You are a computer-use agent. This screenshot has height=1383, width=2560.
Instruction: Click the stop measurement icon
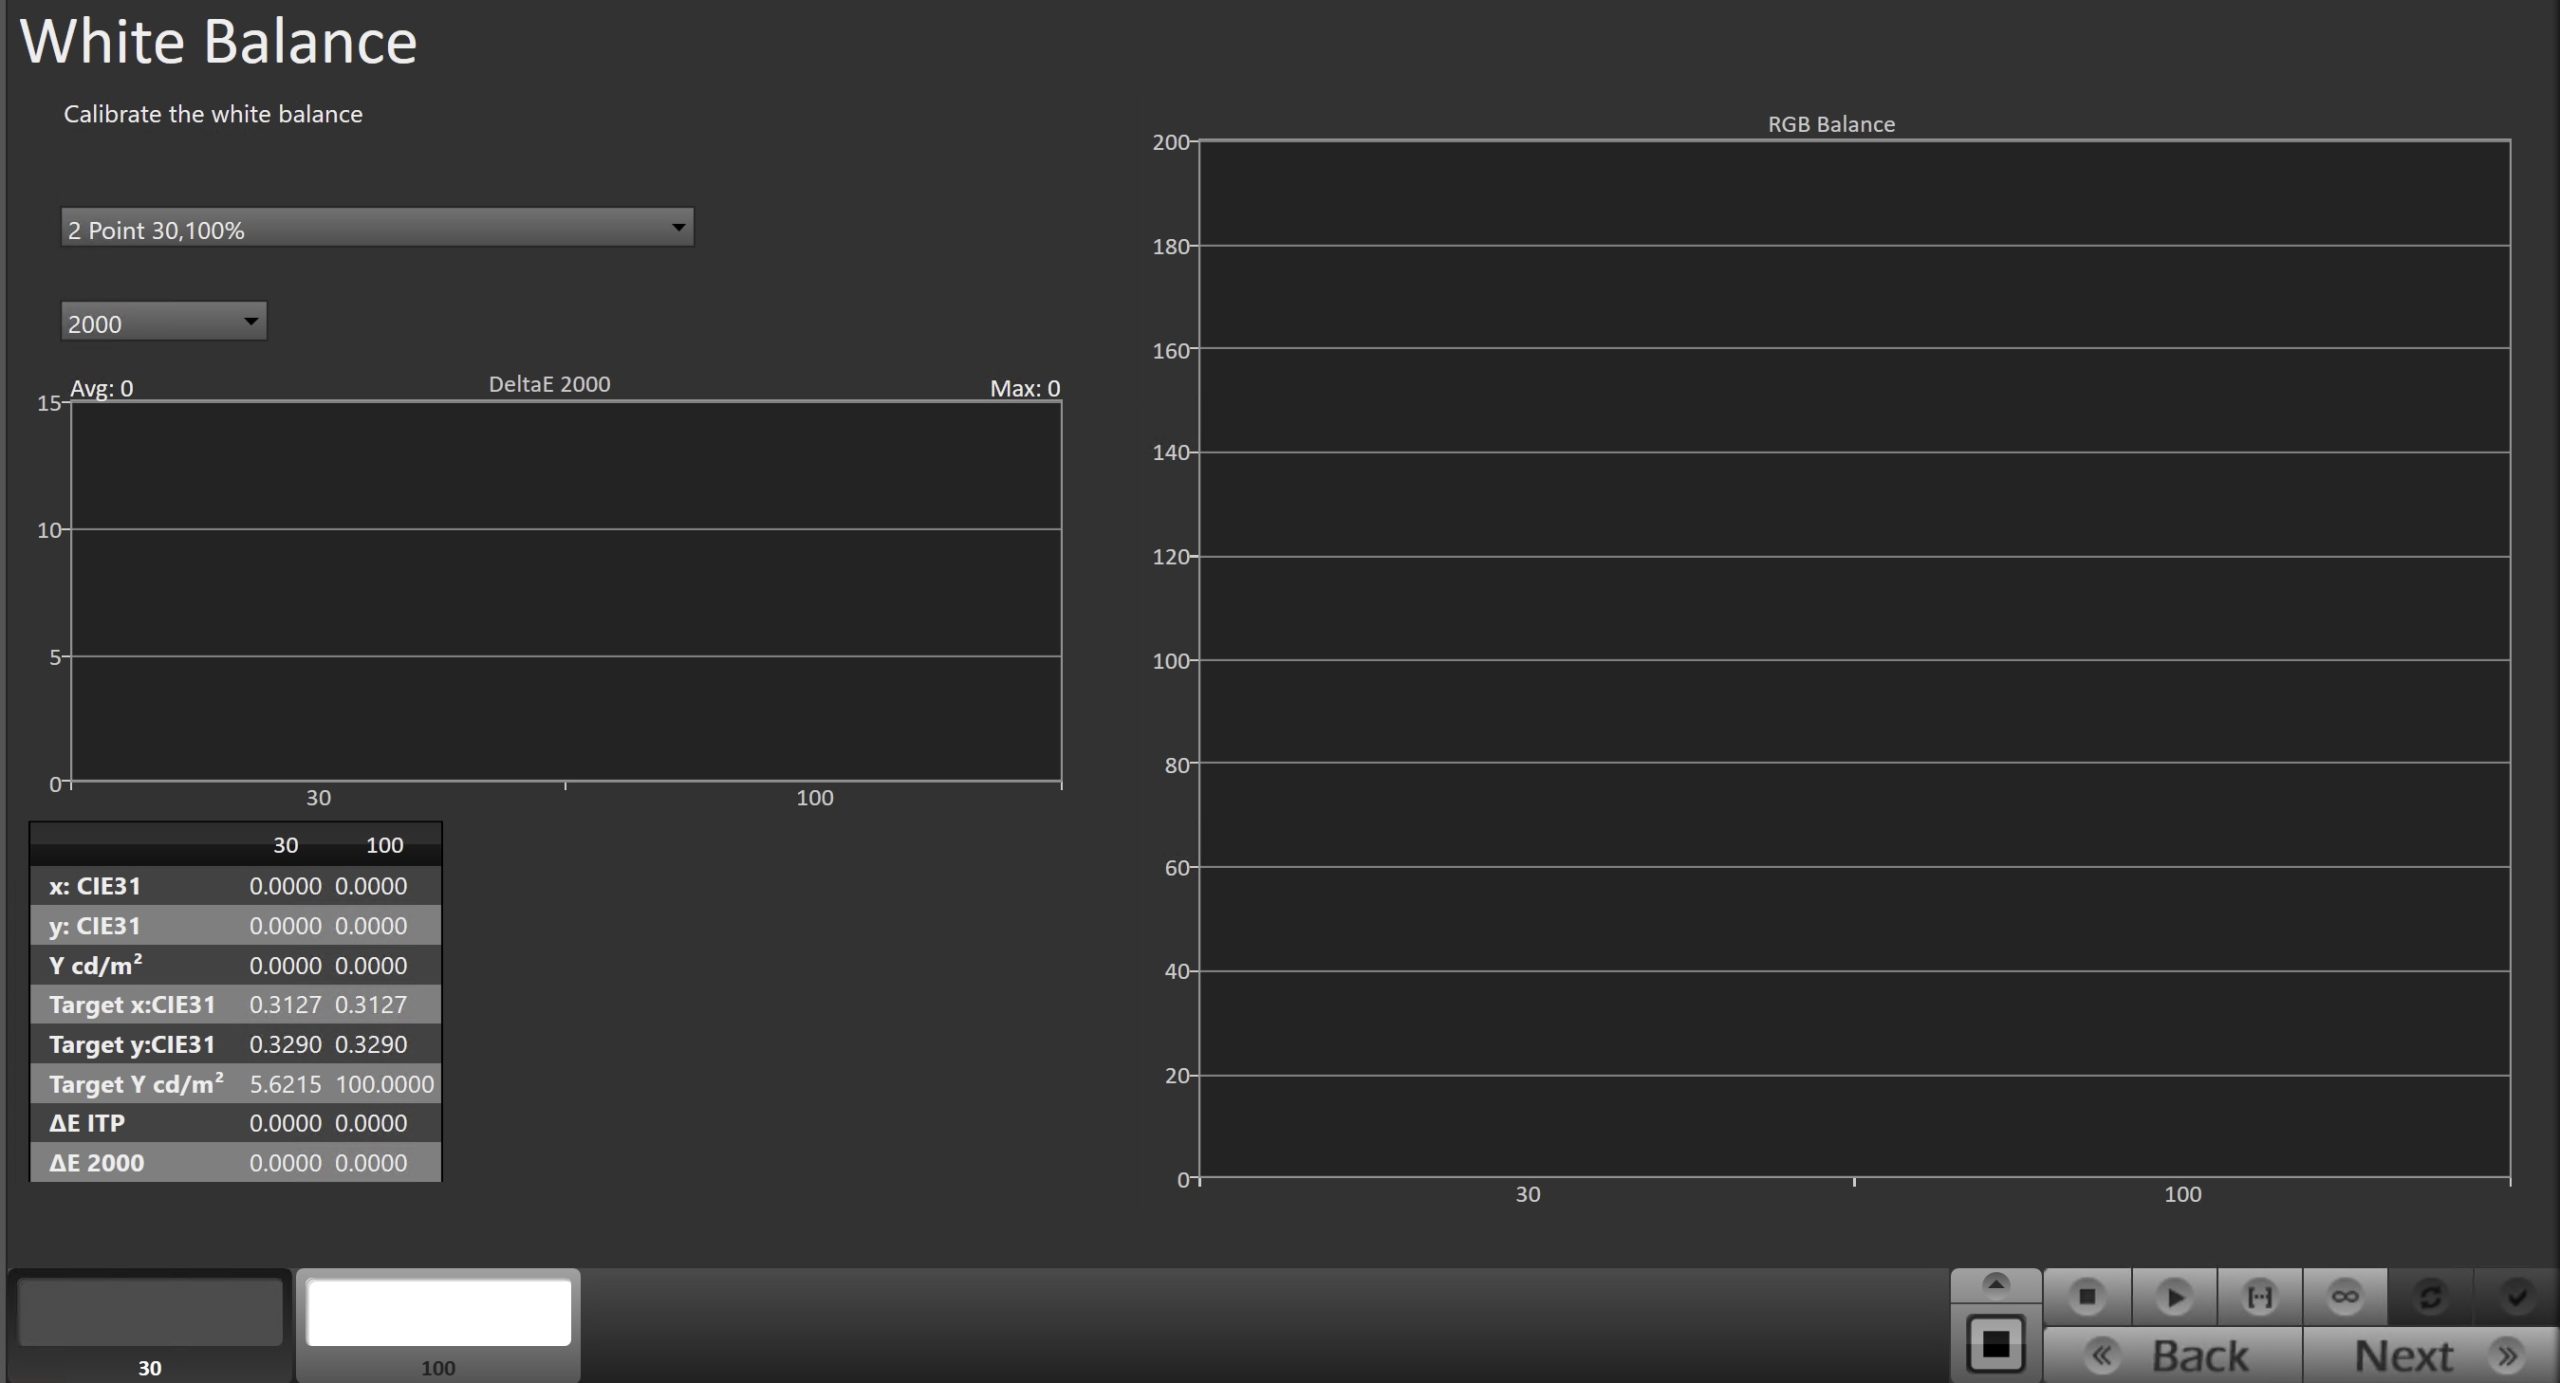2086,1297
